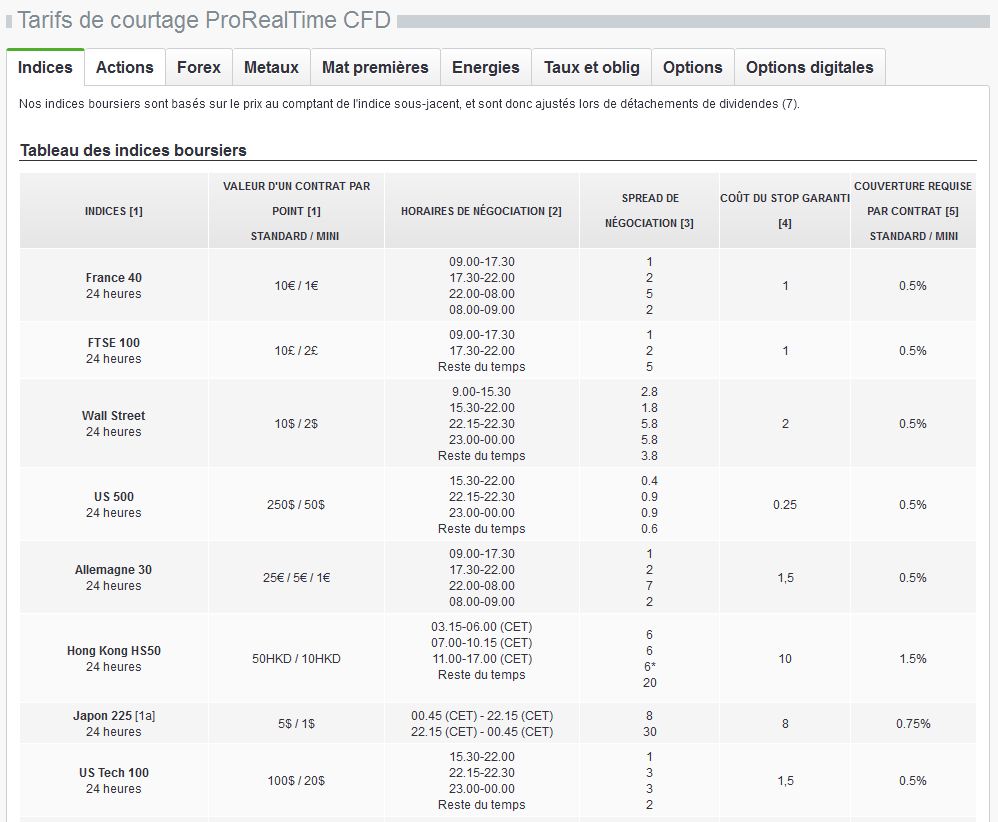Select the US Tech 100 index name
The height and width of the screenshot is (822, 998).
(x=114, y=772)
